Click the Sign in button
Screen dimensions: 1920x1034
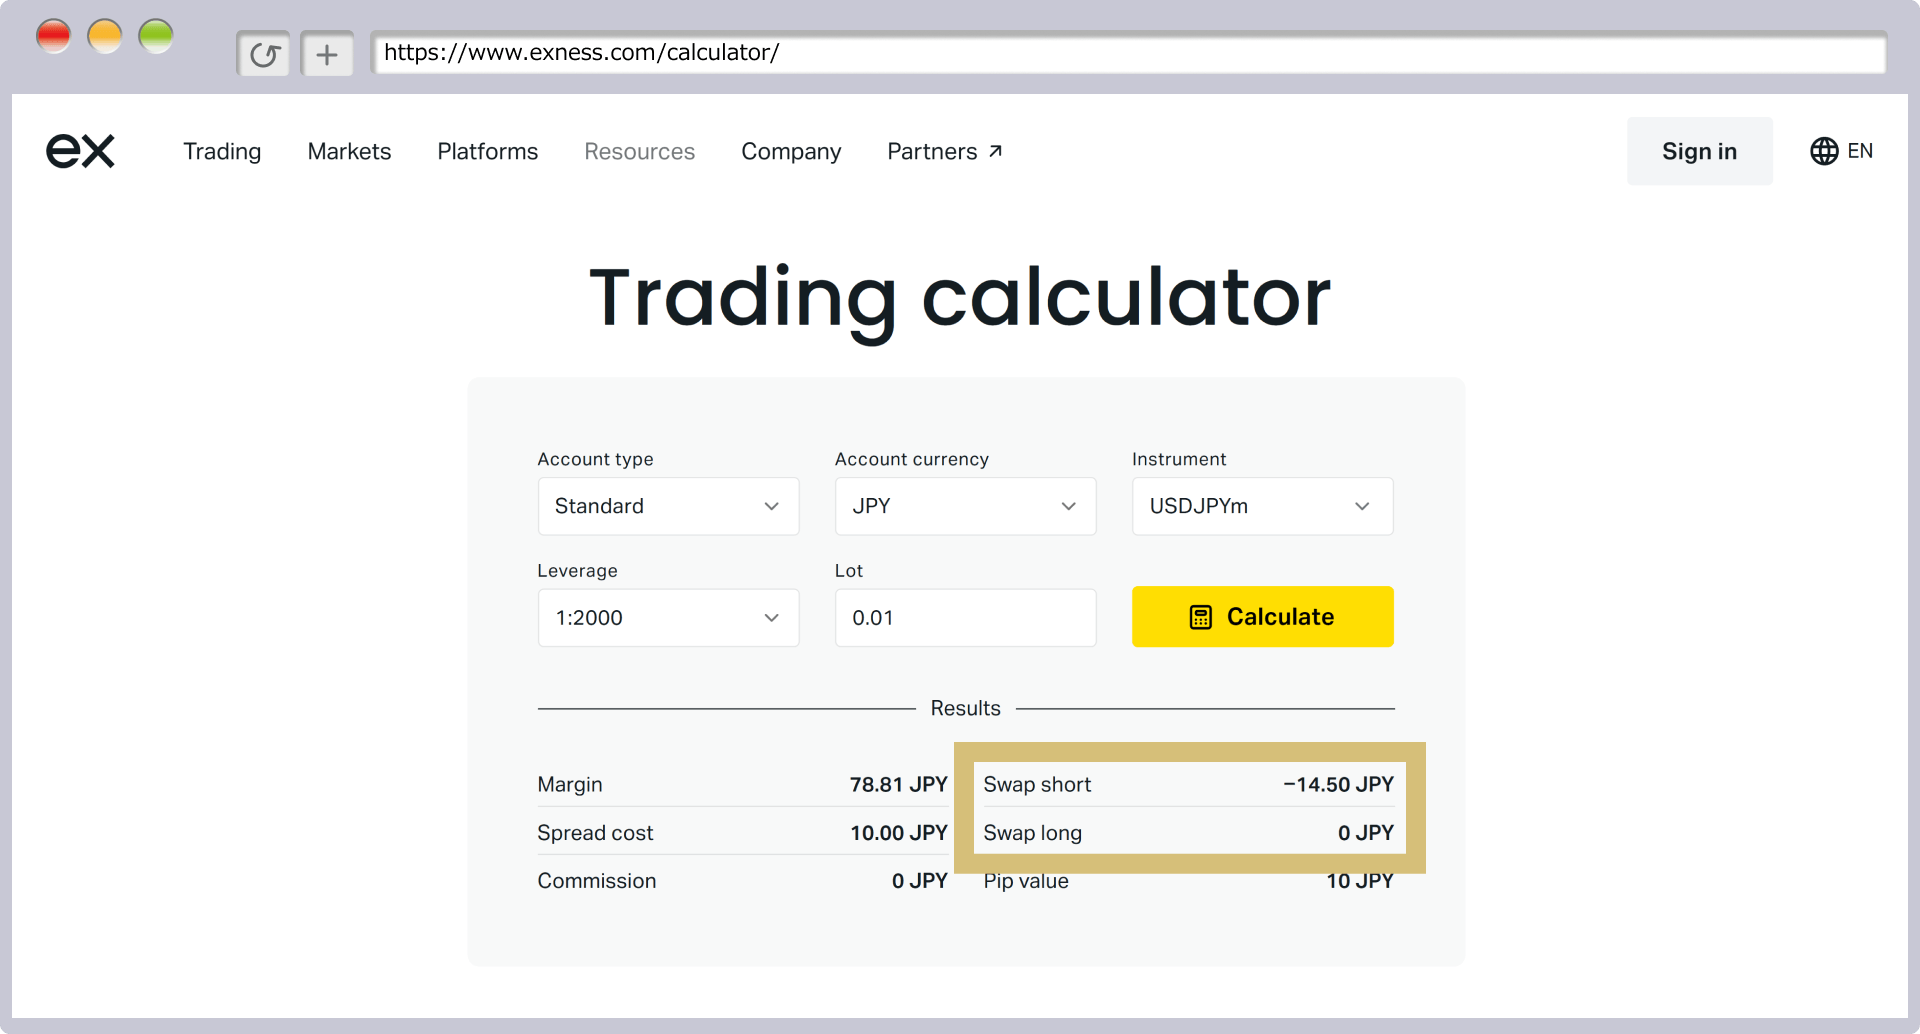[x=1700, y=151]
